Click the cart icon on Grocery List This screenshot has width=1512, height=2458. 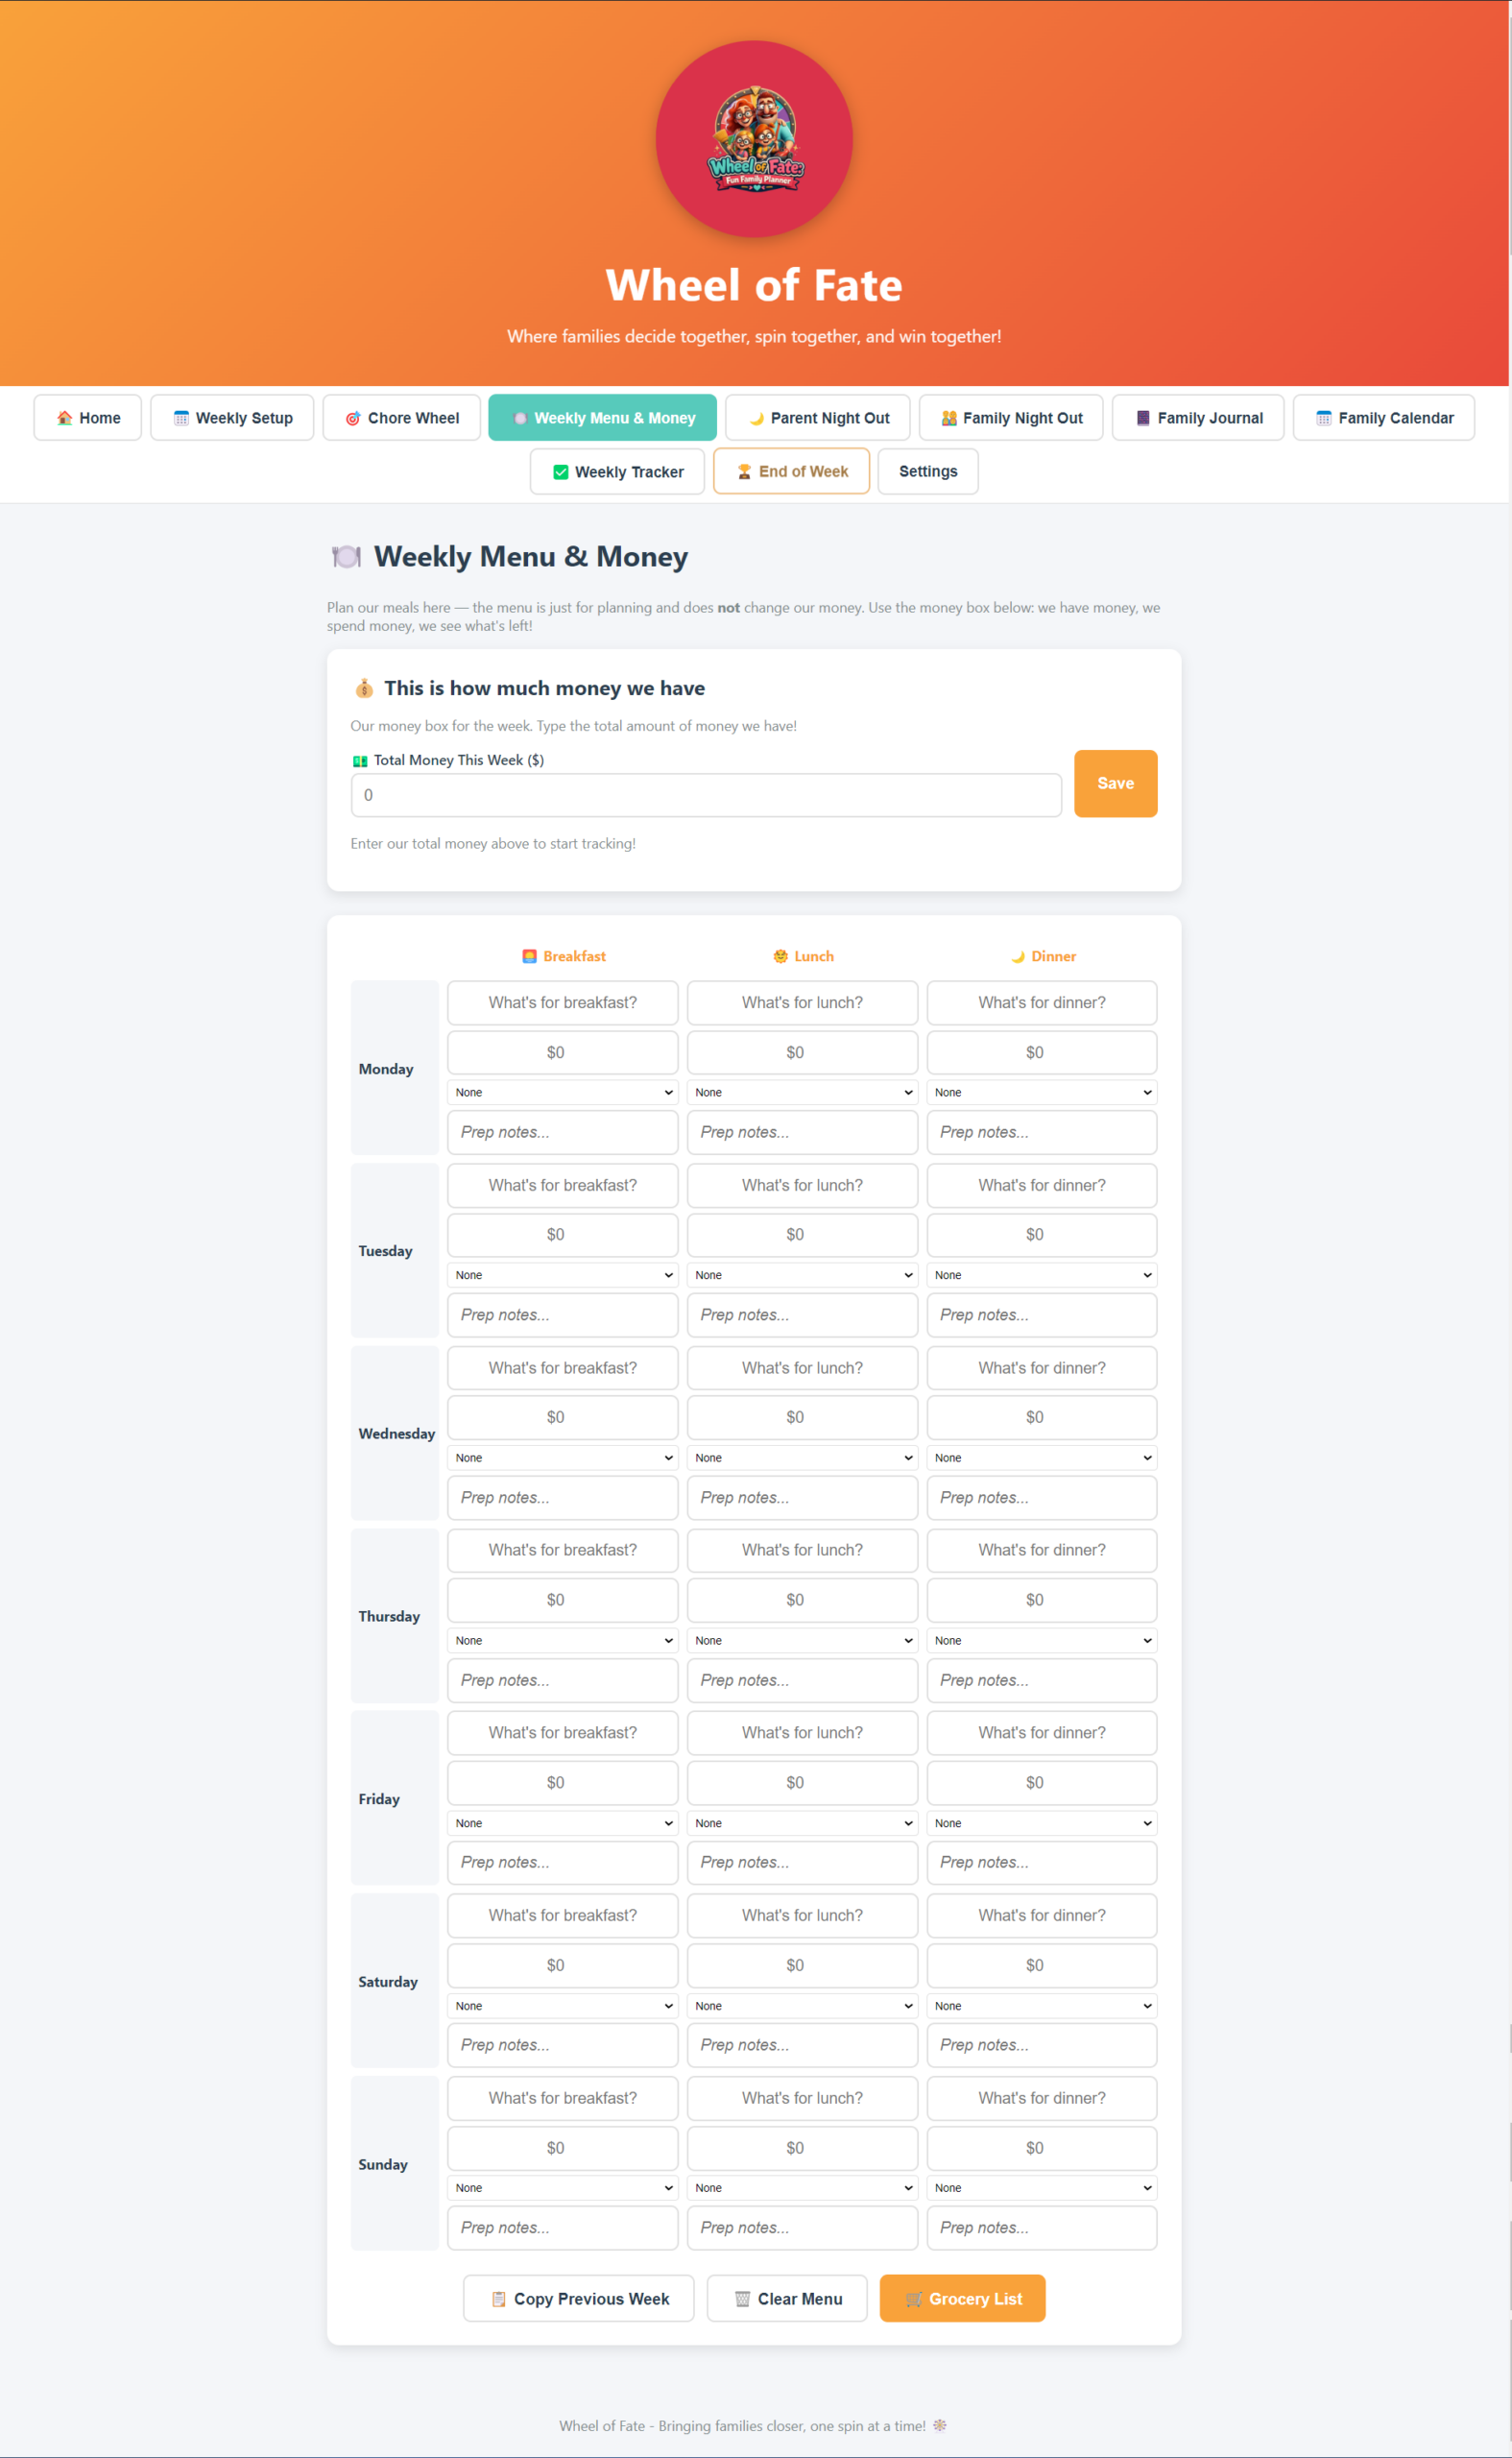(x=914, y=2299)
